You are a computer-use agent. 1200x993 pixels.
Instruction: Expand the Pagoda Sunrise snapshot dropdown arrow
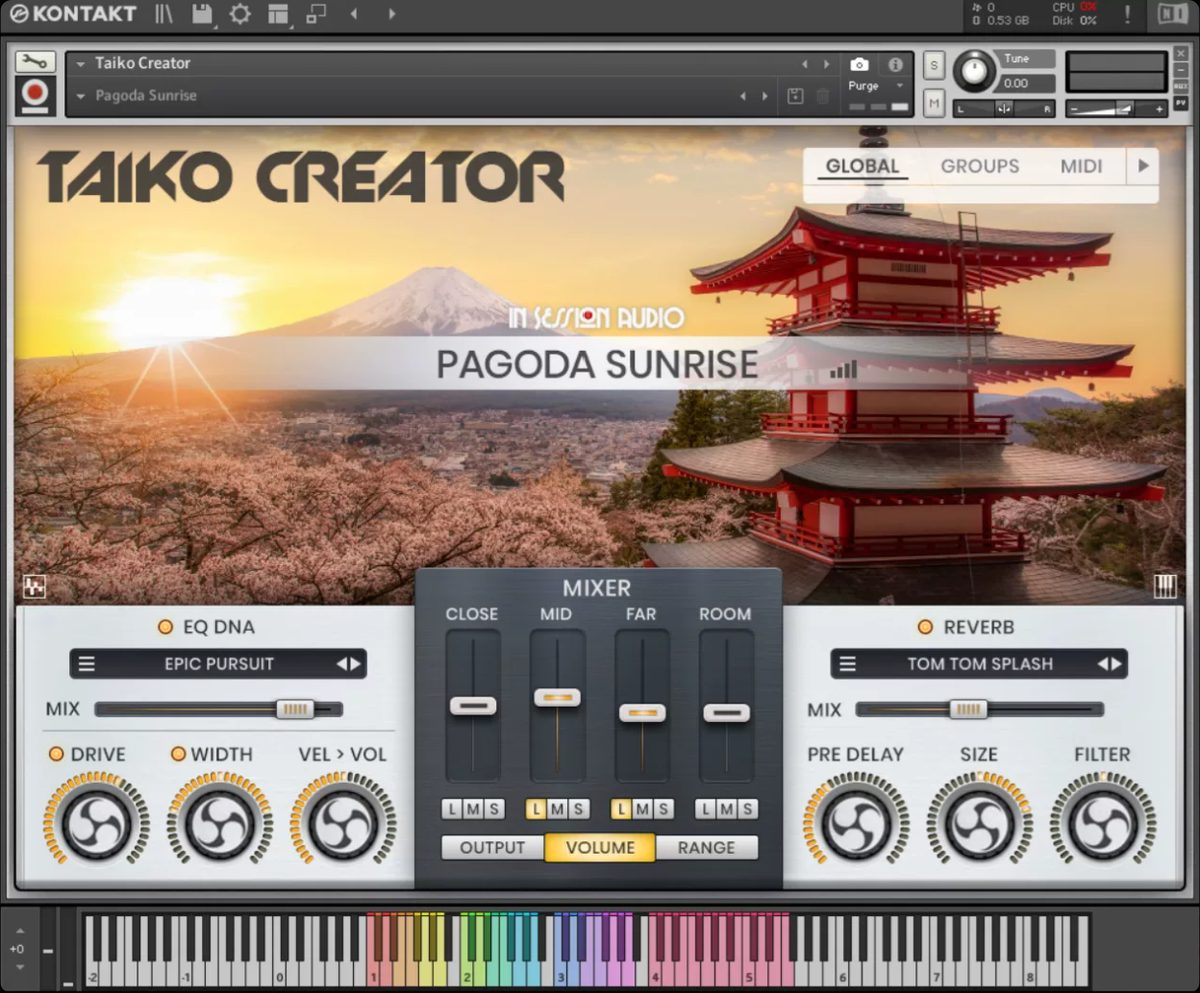click(x=81, y=96)
